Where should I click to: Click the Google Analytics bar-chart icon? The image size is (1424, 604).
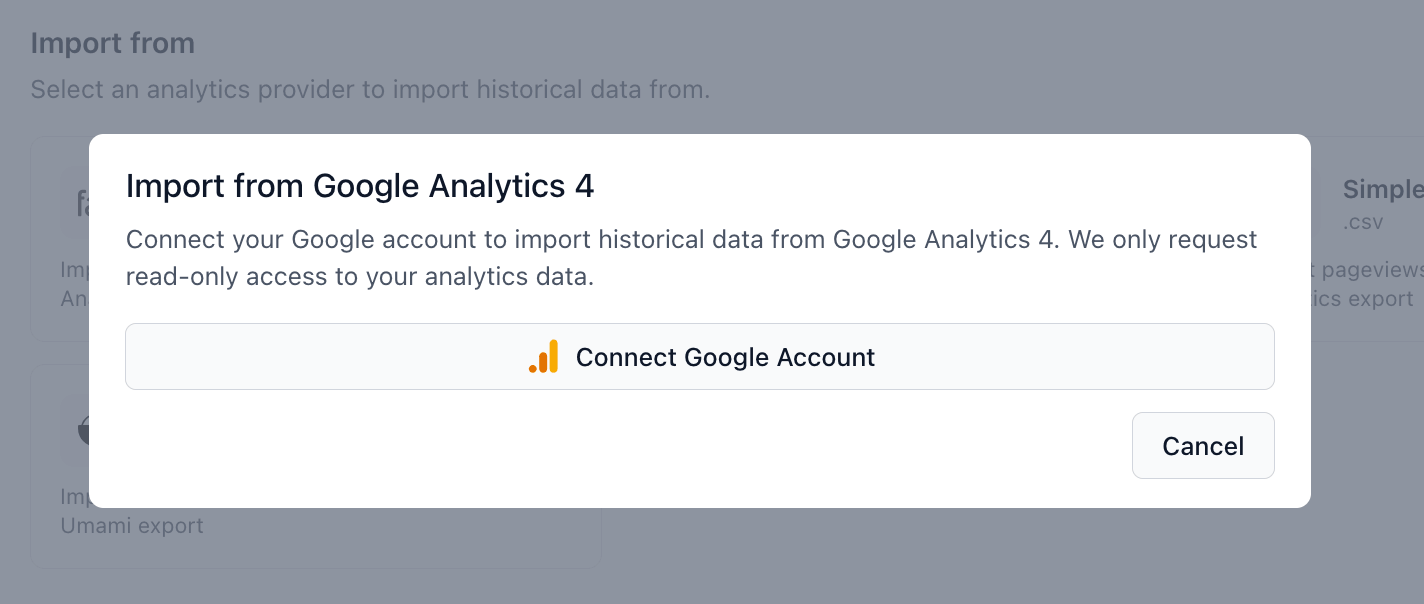click(544, 357)
